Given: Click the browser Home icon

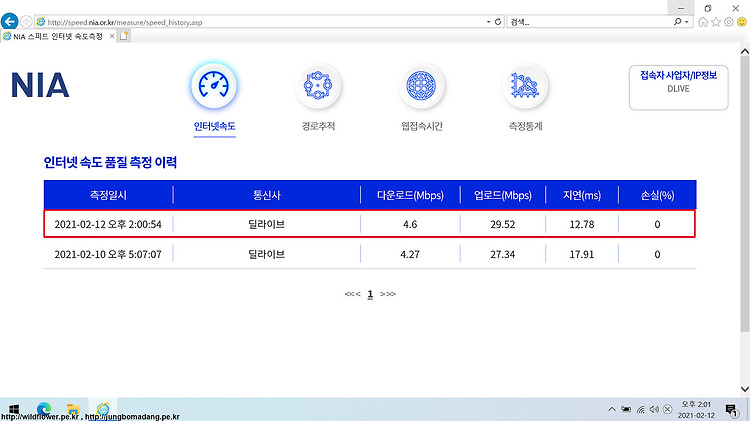Looking at the screenshot, I should [x=703, y=22].
